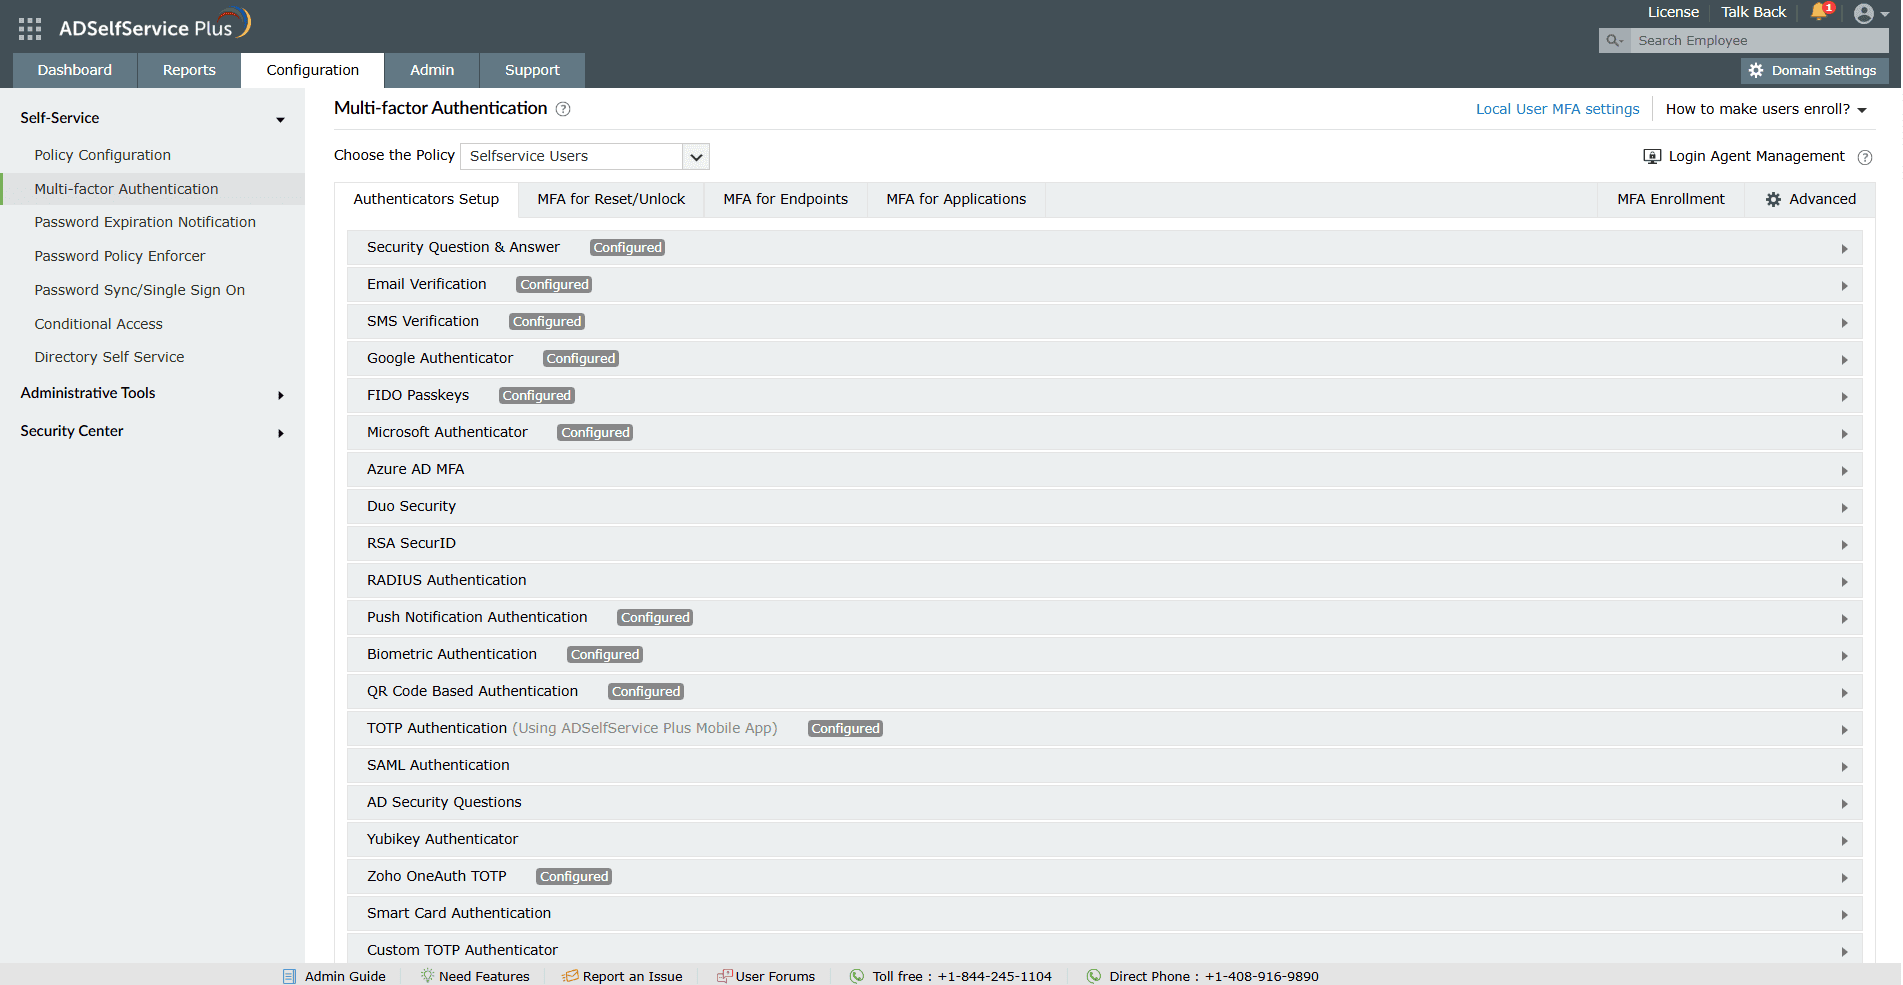Expand Security Center sidebar section

(281, 434)
